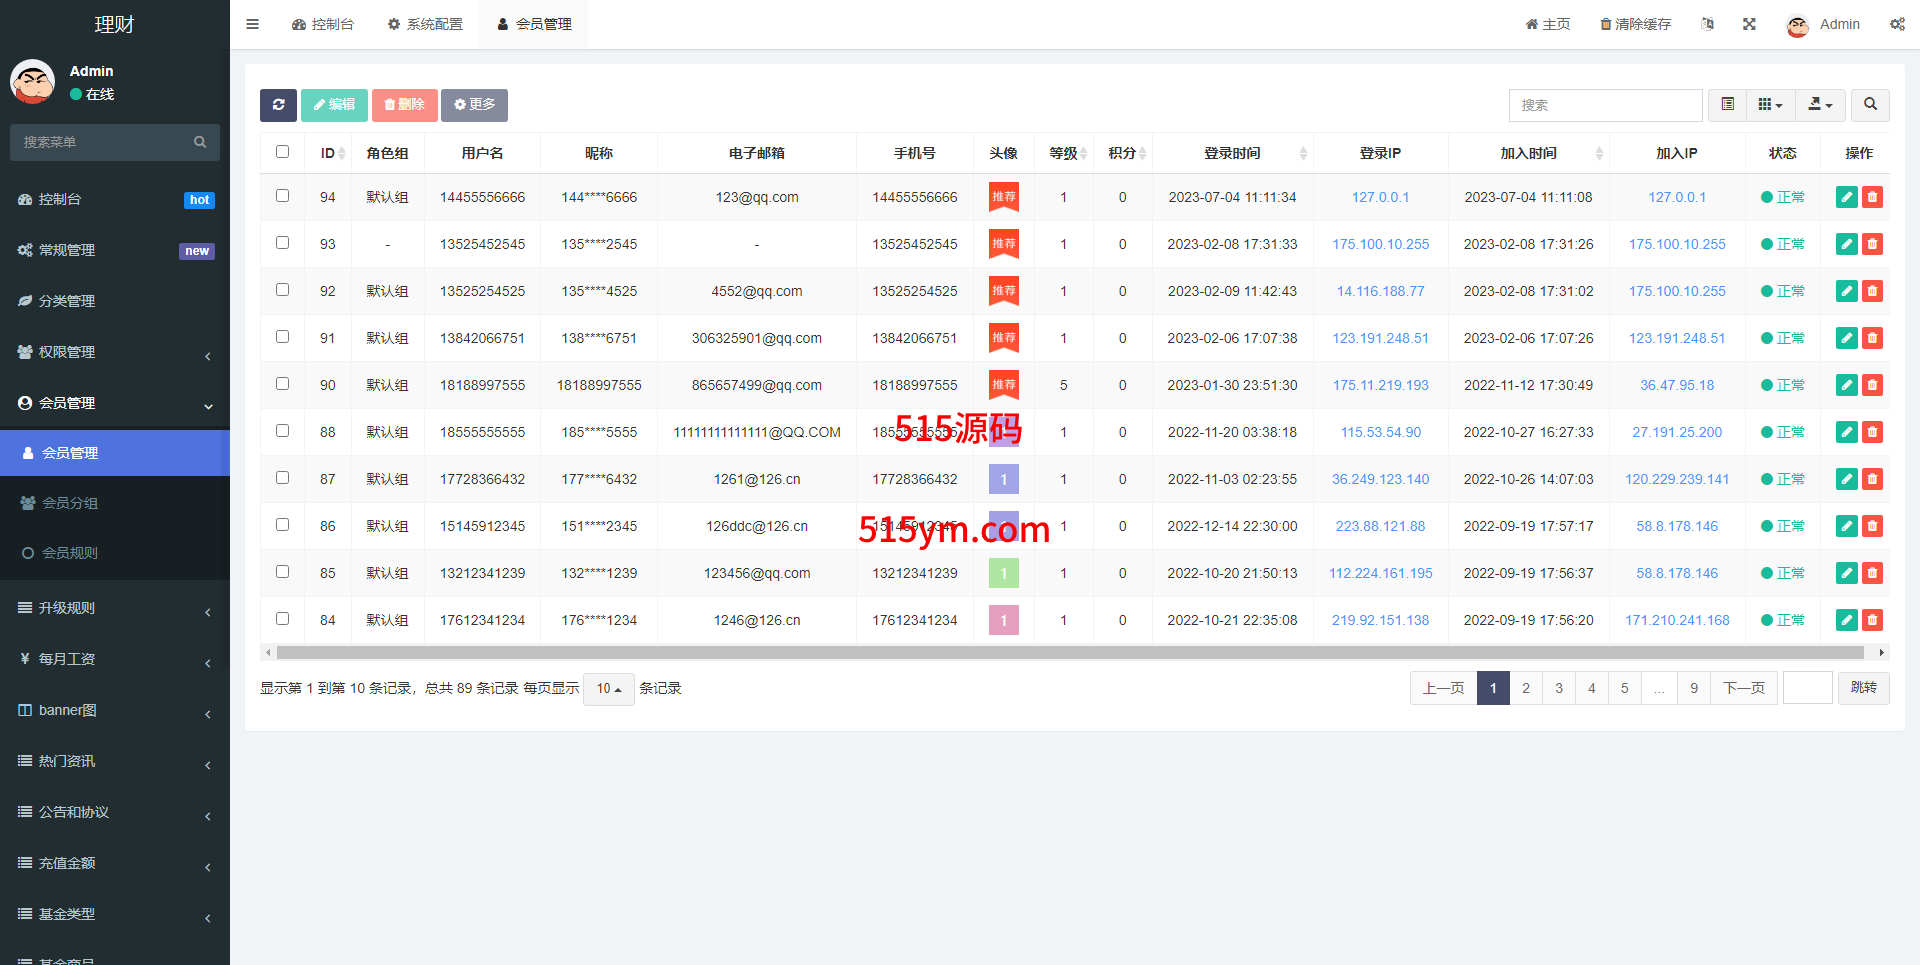This screenshot has width=1920, height=965.
Task: Open the export dropdown menu
Action: (1820, 105)
